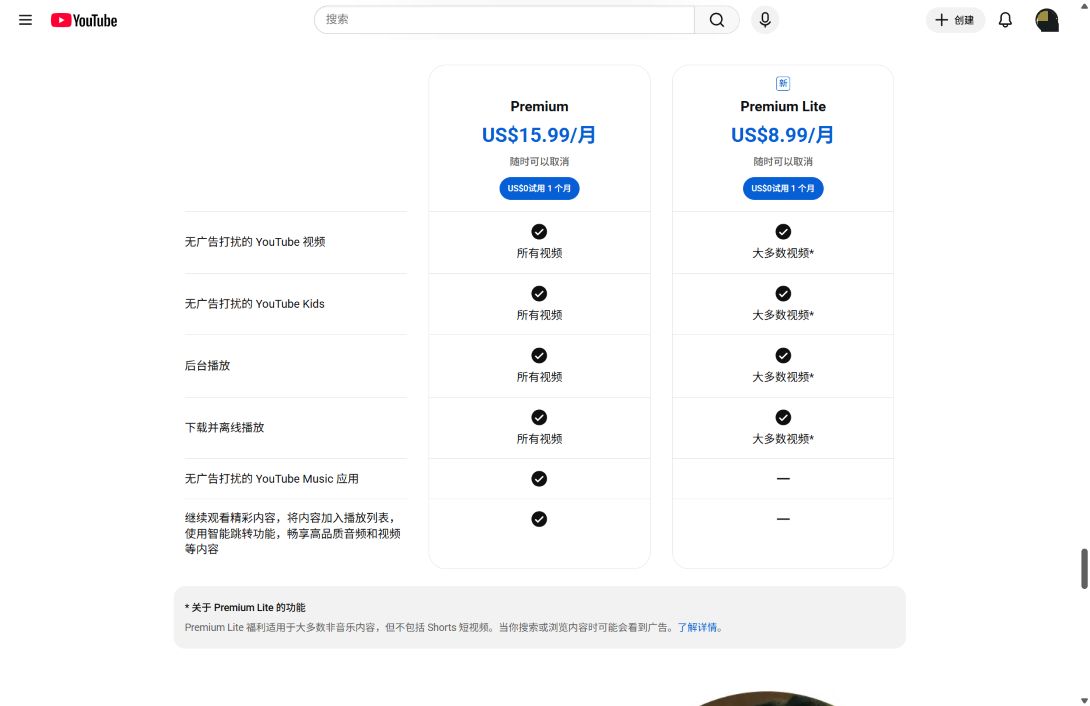Start voice search with microphone
Screen dimensions: 1090x706
[x=765, y=20]
